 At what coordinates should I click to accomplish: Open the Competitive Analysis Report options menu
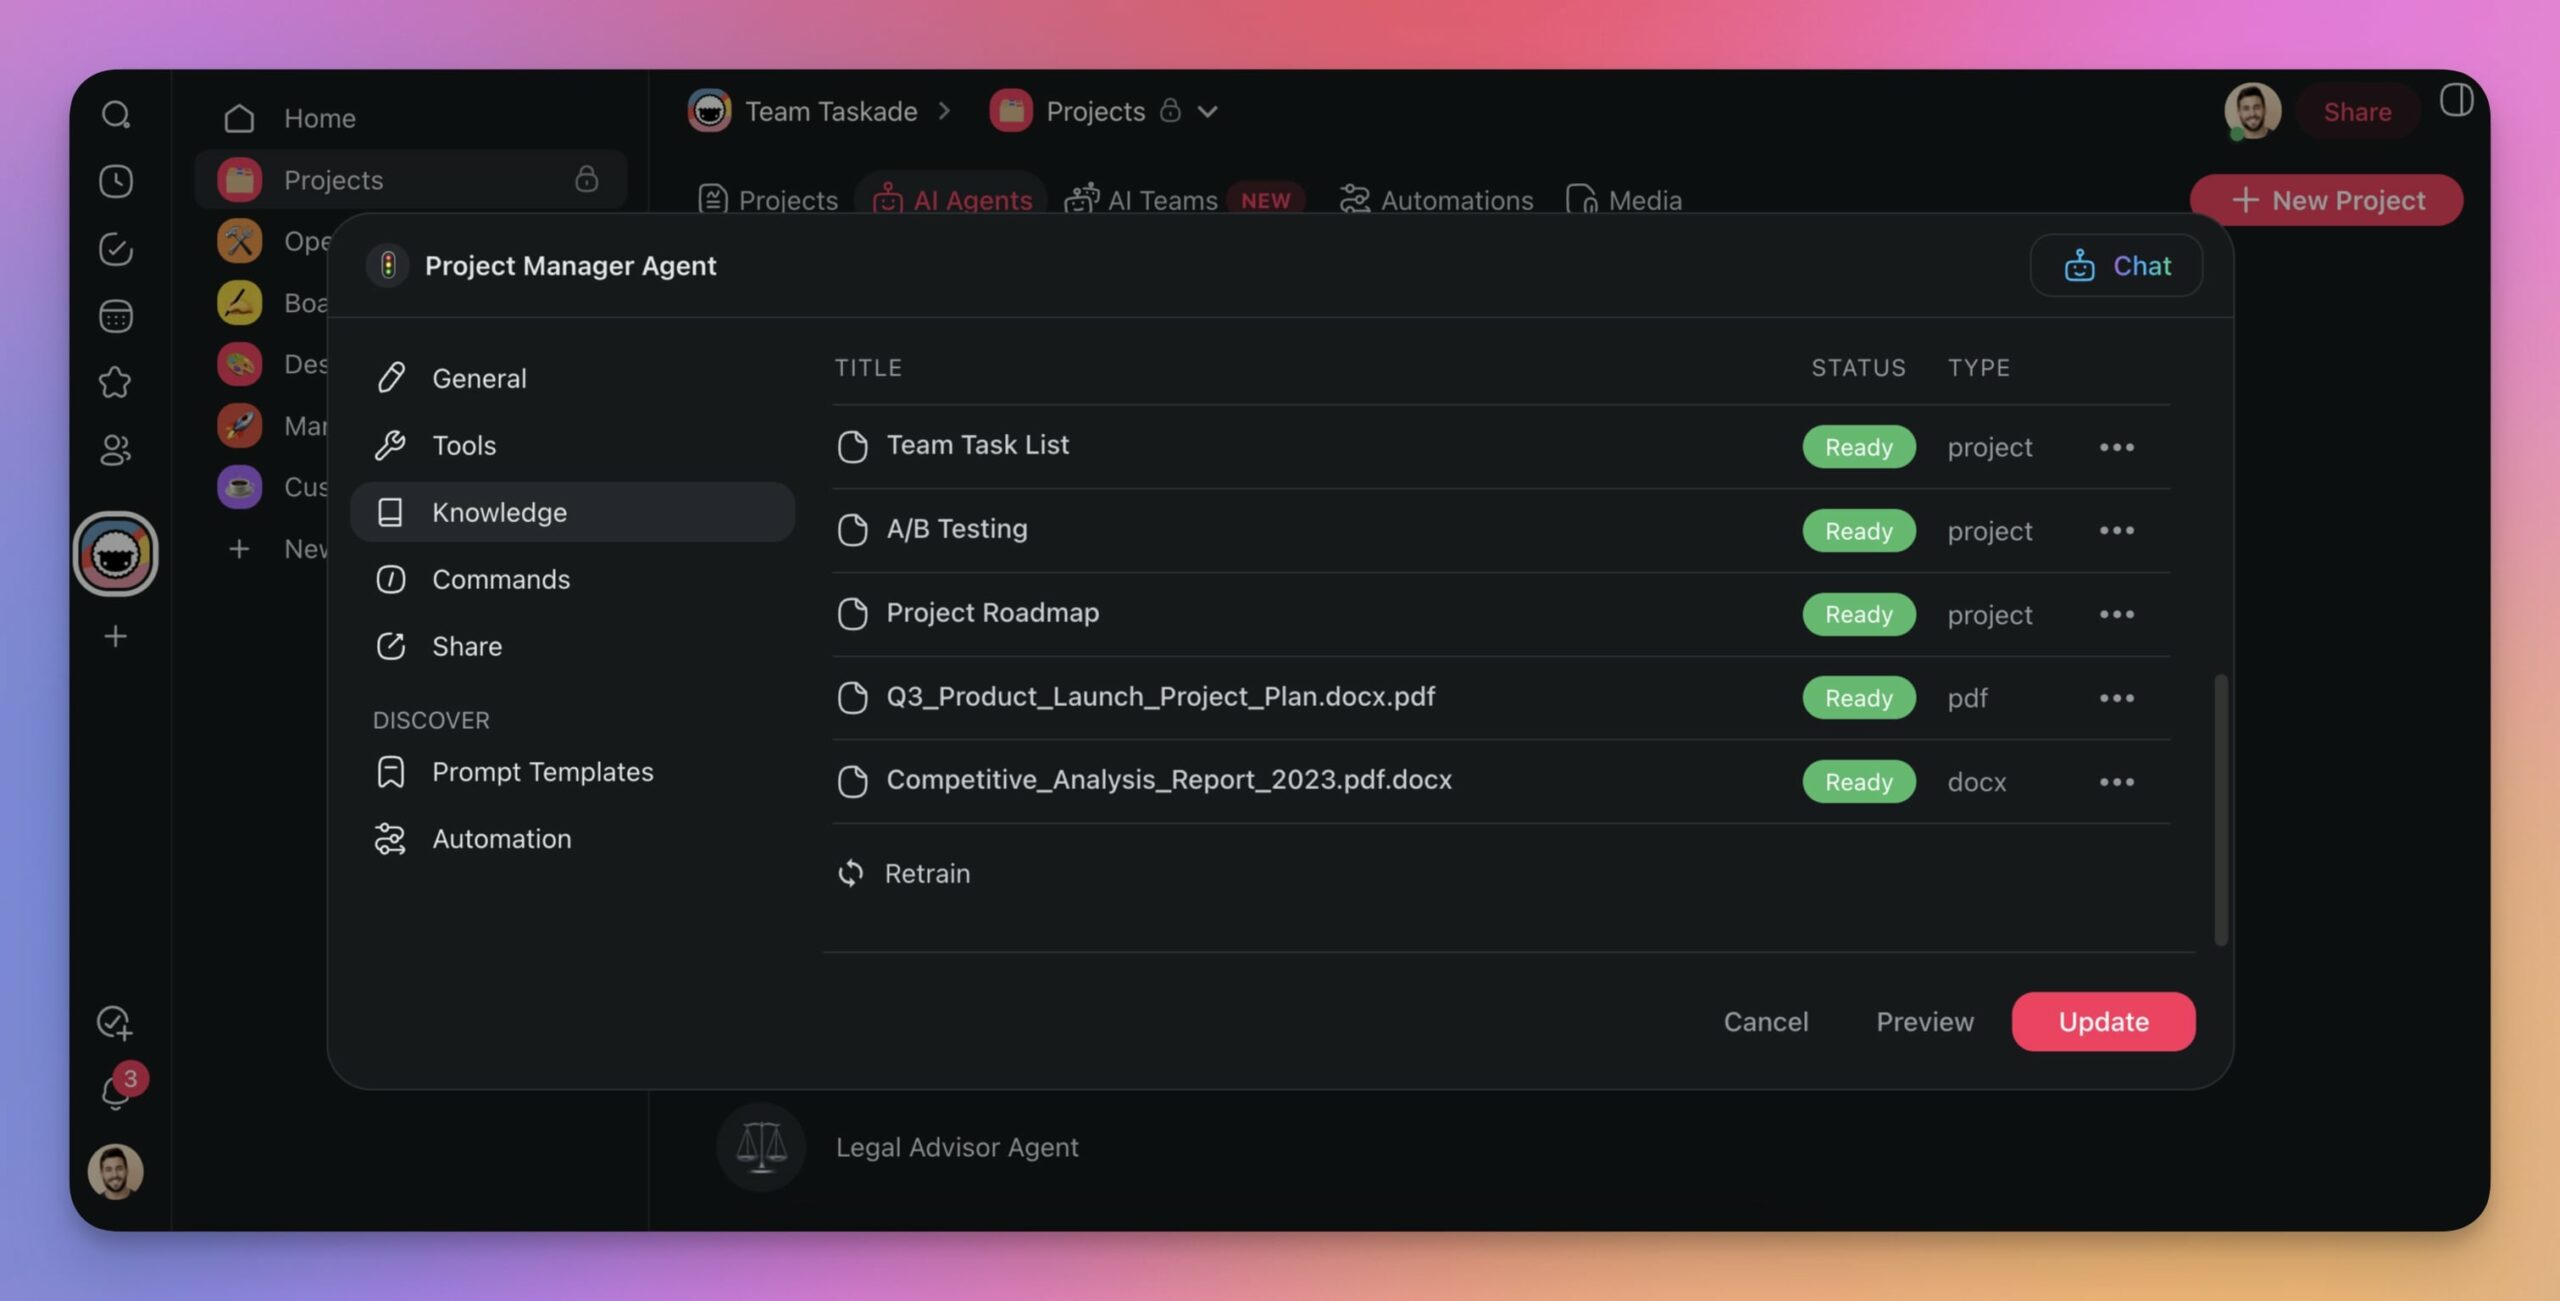[x=2117, y=782]
